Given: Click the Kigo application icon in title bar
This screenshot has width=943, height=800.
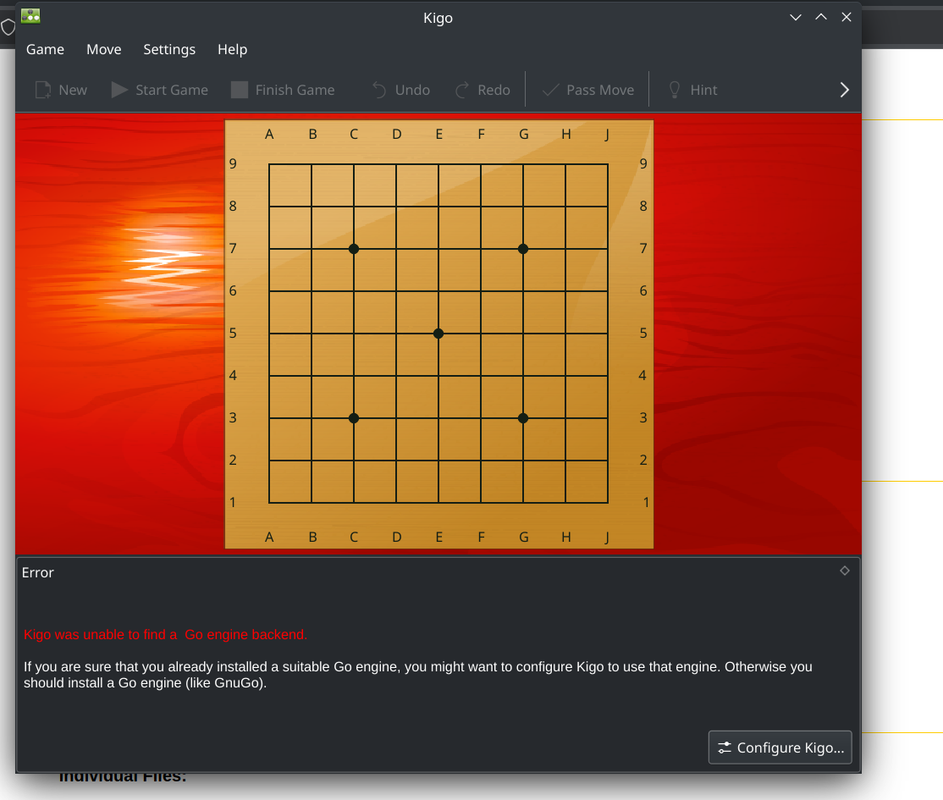Looking at the screenshot, I should tap(31, 16).
